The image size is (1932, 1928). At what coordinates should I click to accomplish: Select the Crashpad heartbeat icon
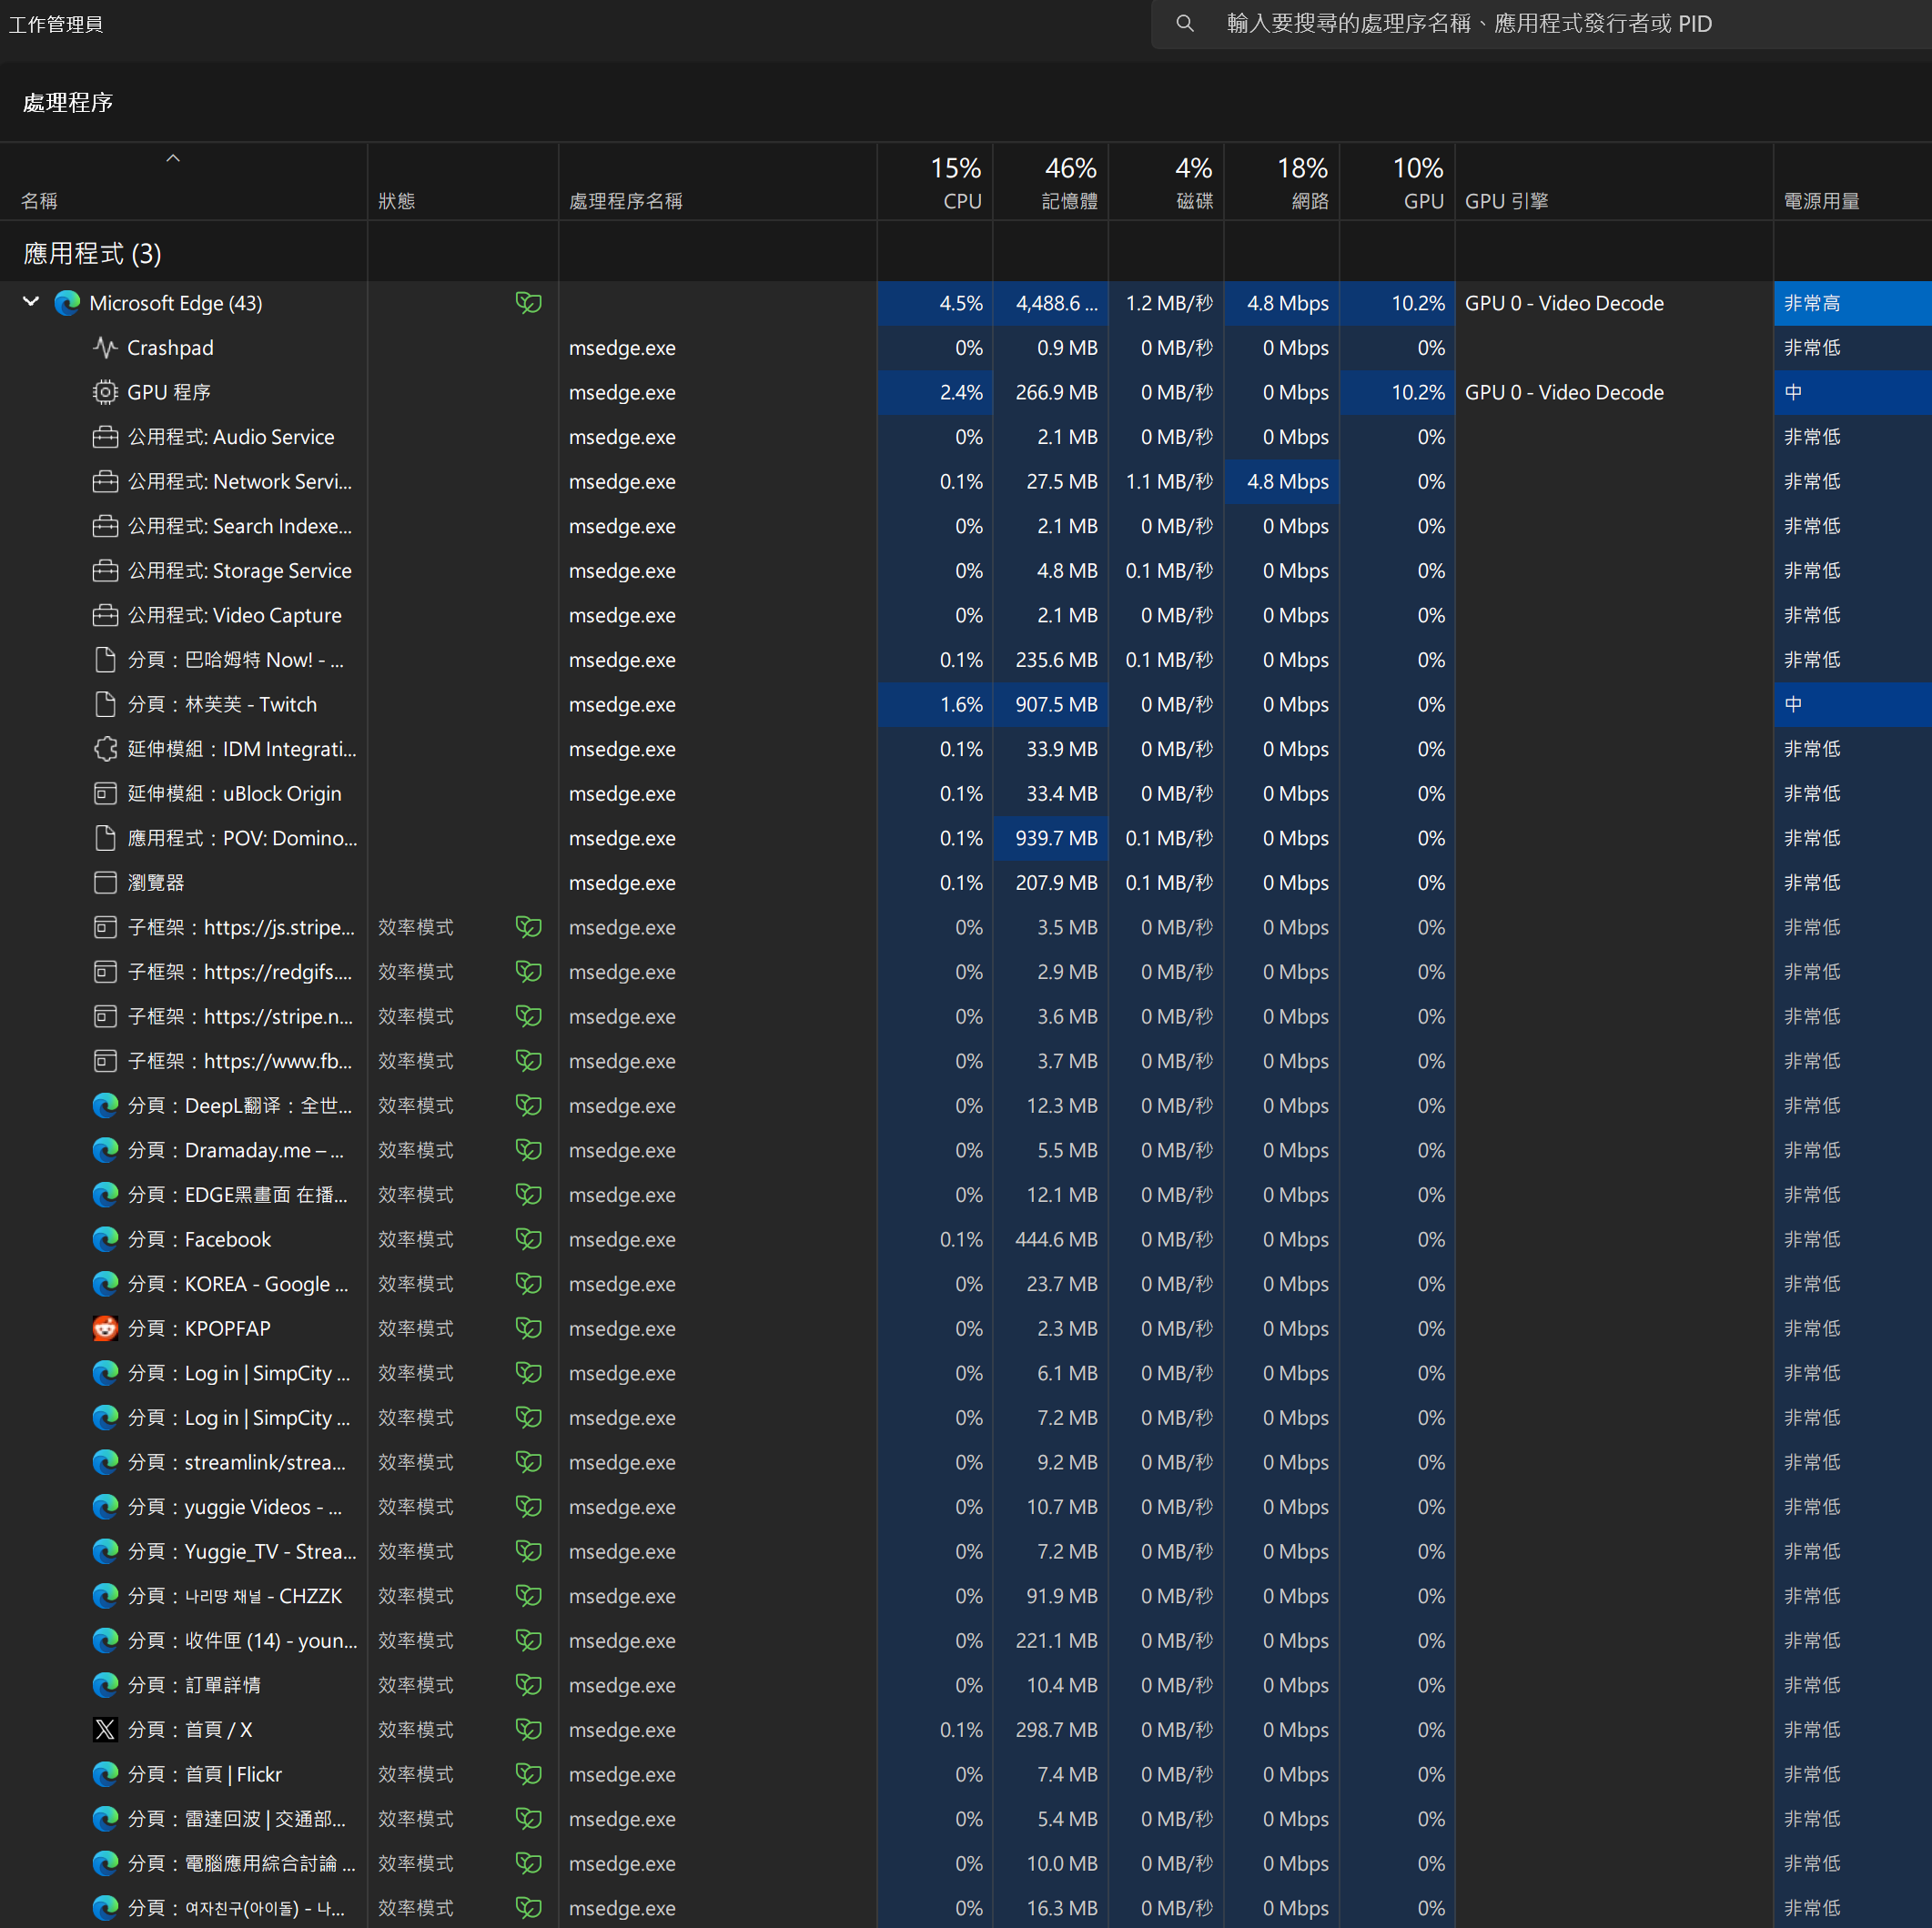(105, 348)
